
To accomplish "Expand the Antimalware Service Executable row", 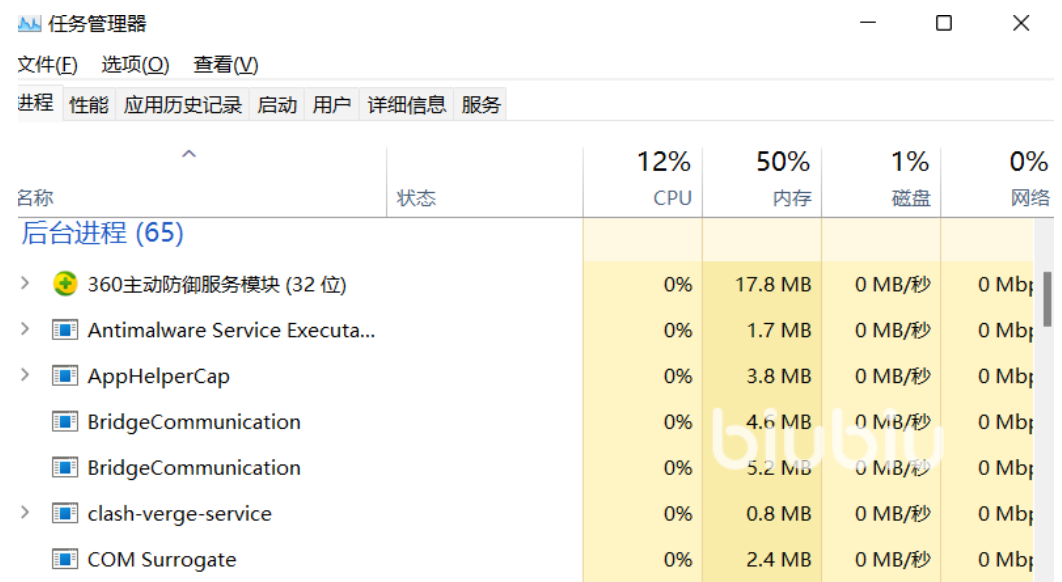I will (25, 329).
